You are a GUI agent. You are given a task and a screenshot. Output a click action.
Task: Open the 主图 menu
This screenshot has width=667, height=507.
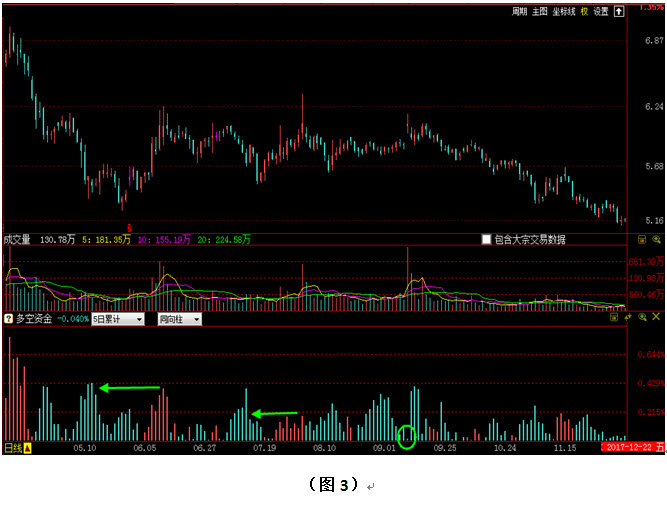click(540, 12)
